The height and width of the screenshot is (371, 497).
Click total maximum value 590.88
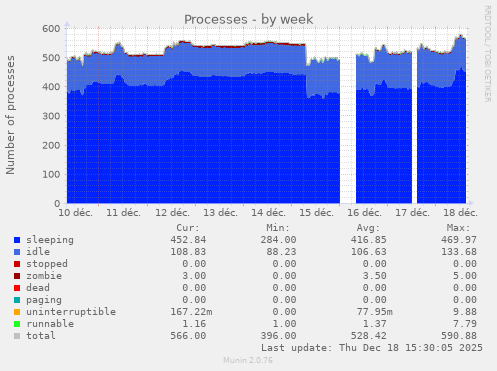click(459, 336)
